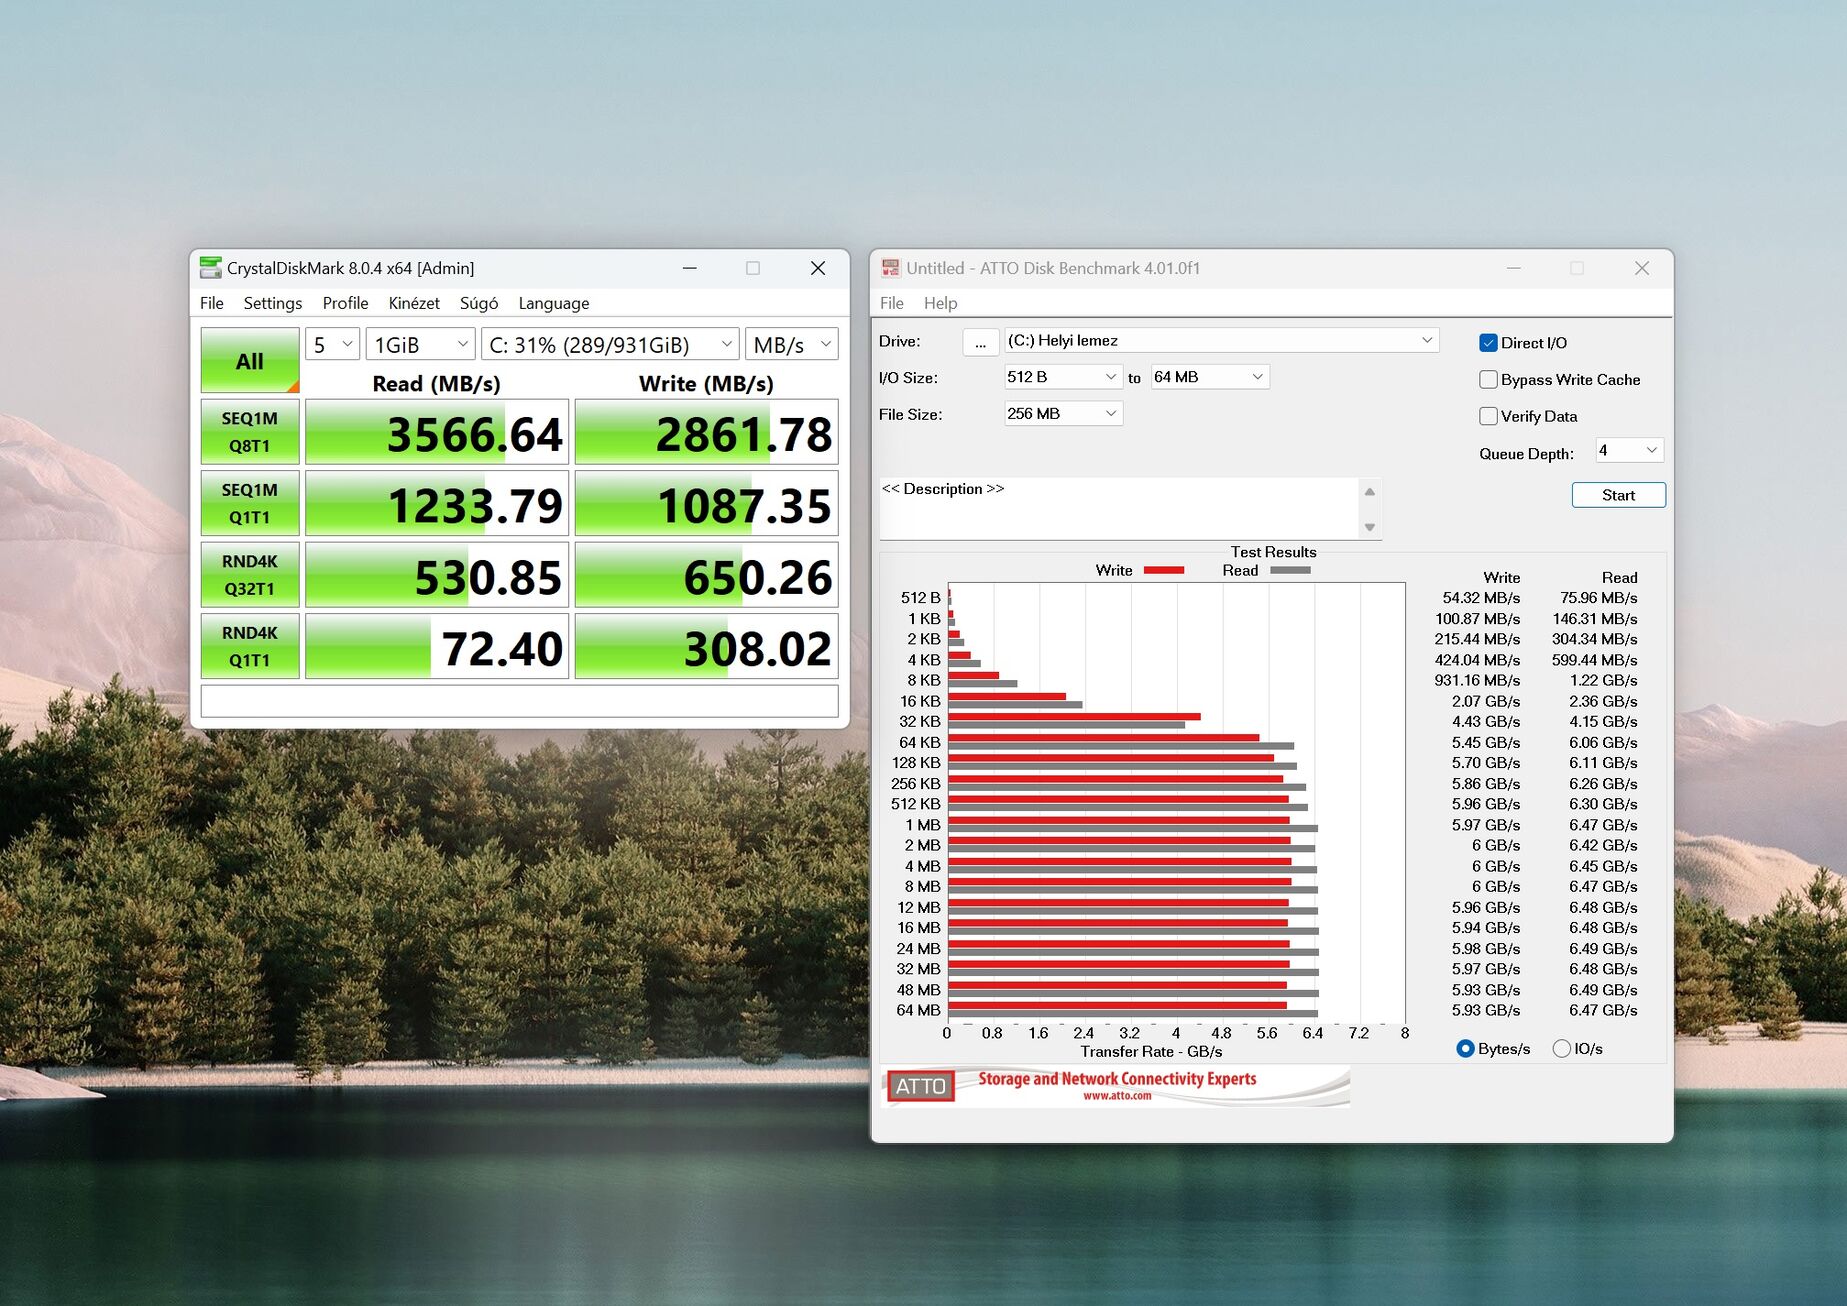Click the drive browse '...' button
This screenshot has width=1847, height=1306.
[980, 342]
